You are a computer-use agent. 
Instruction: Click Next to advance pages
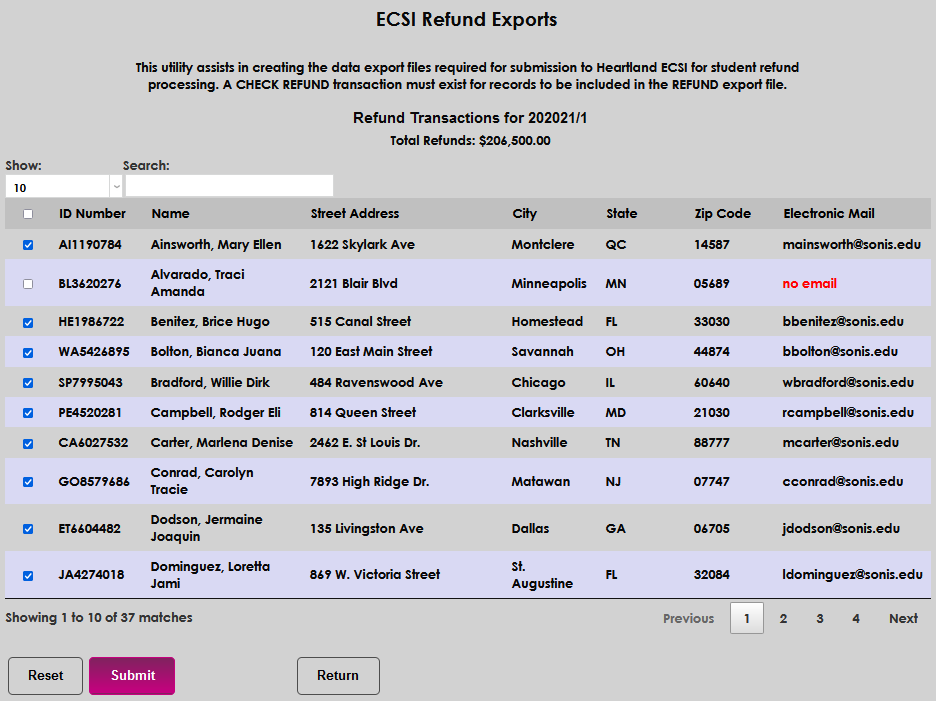(x=902, y=618)
